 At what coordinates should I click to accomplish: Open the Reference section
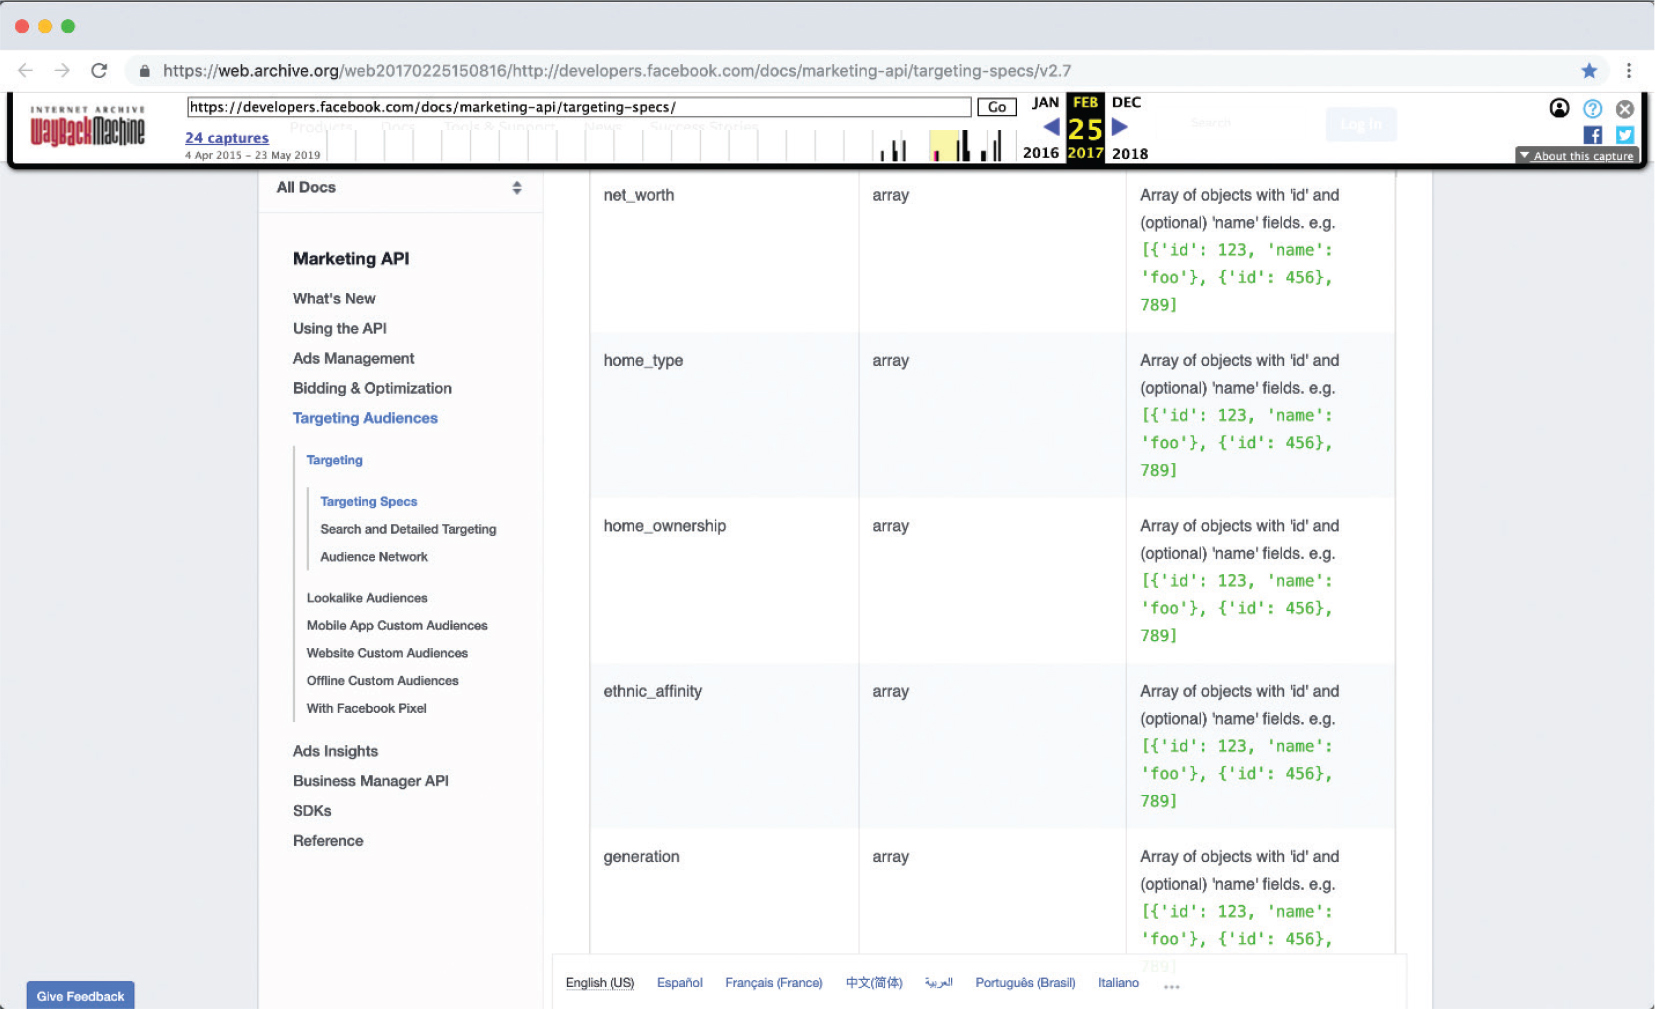328,841
